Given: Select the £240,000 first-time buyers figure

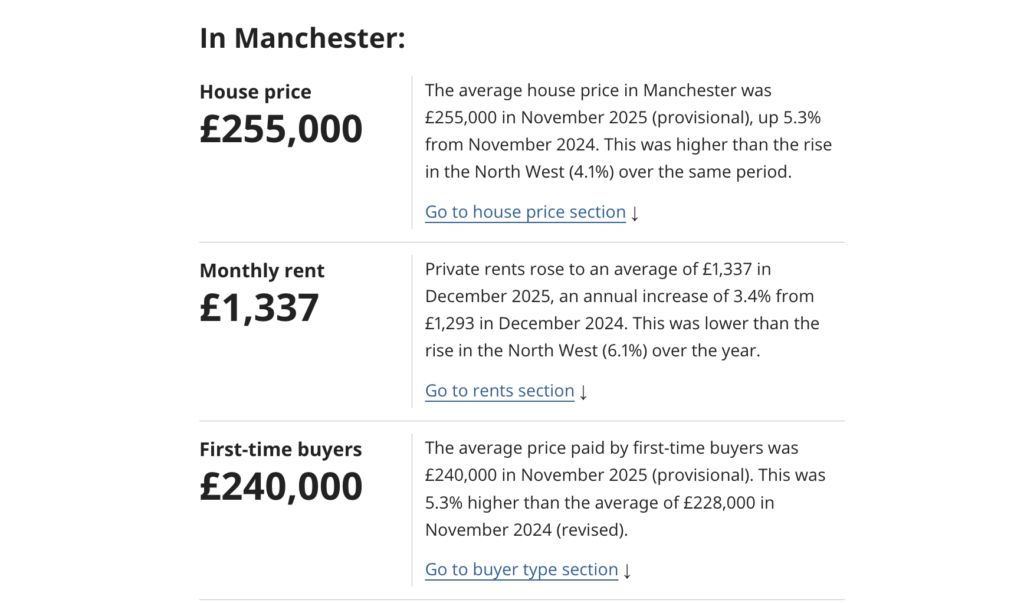Looking at the screenshot, I should tap(281, 486).
